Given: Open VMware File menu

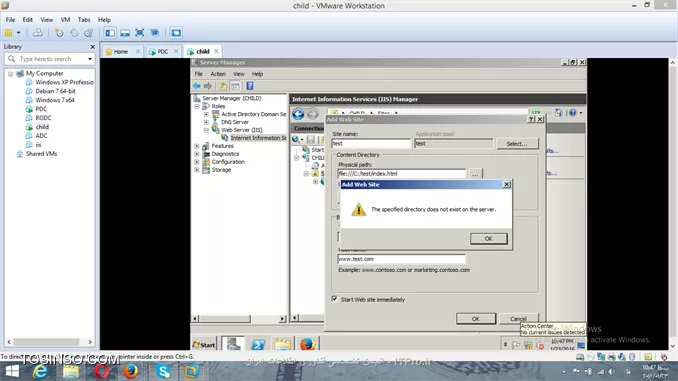Looking at the screenshot, I should [10, 19].
